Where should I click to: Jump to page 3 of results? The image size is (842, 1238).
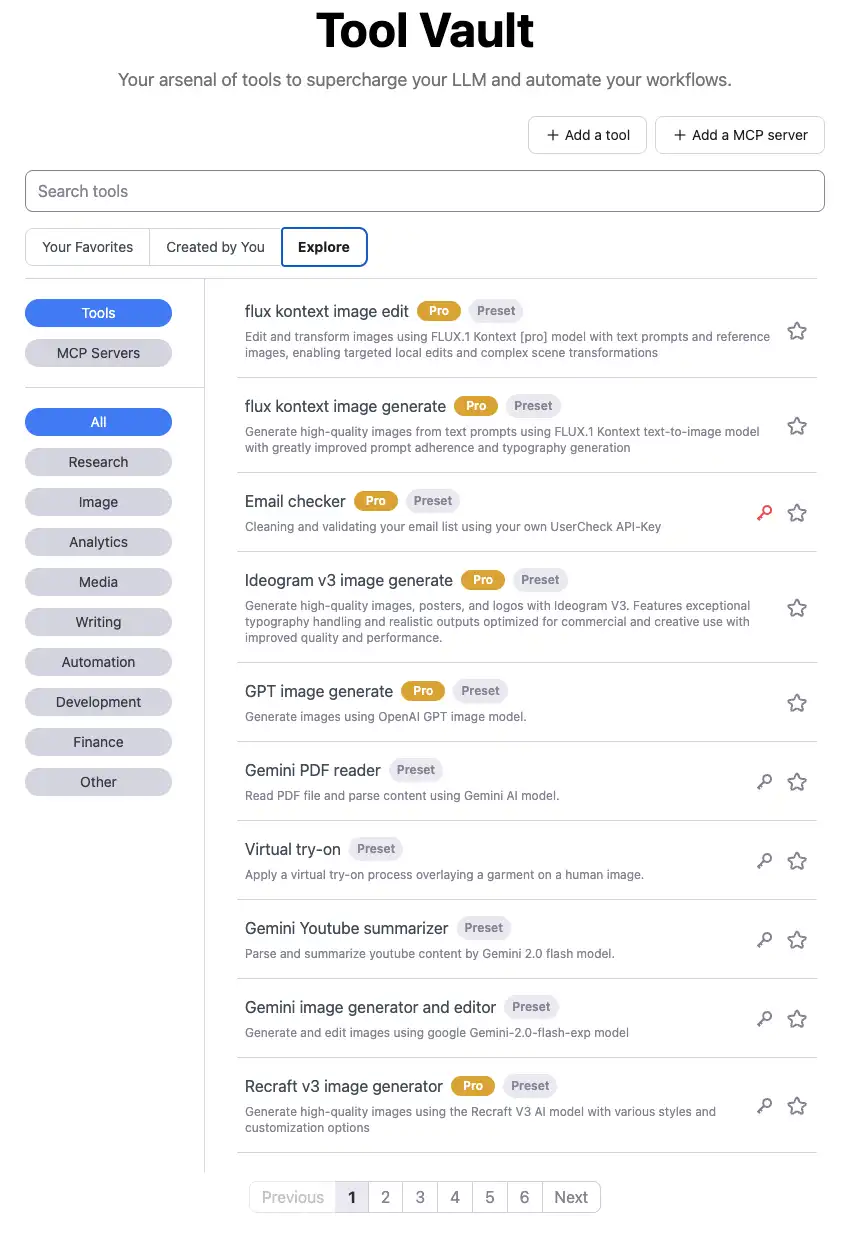coord(420,1197)
